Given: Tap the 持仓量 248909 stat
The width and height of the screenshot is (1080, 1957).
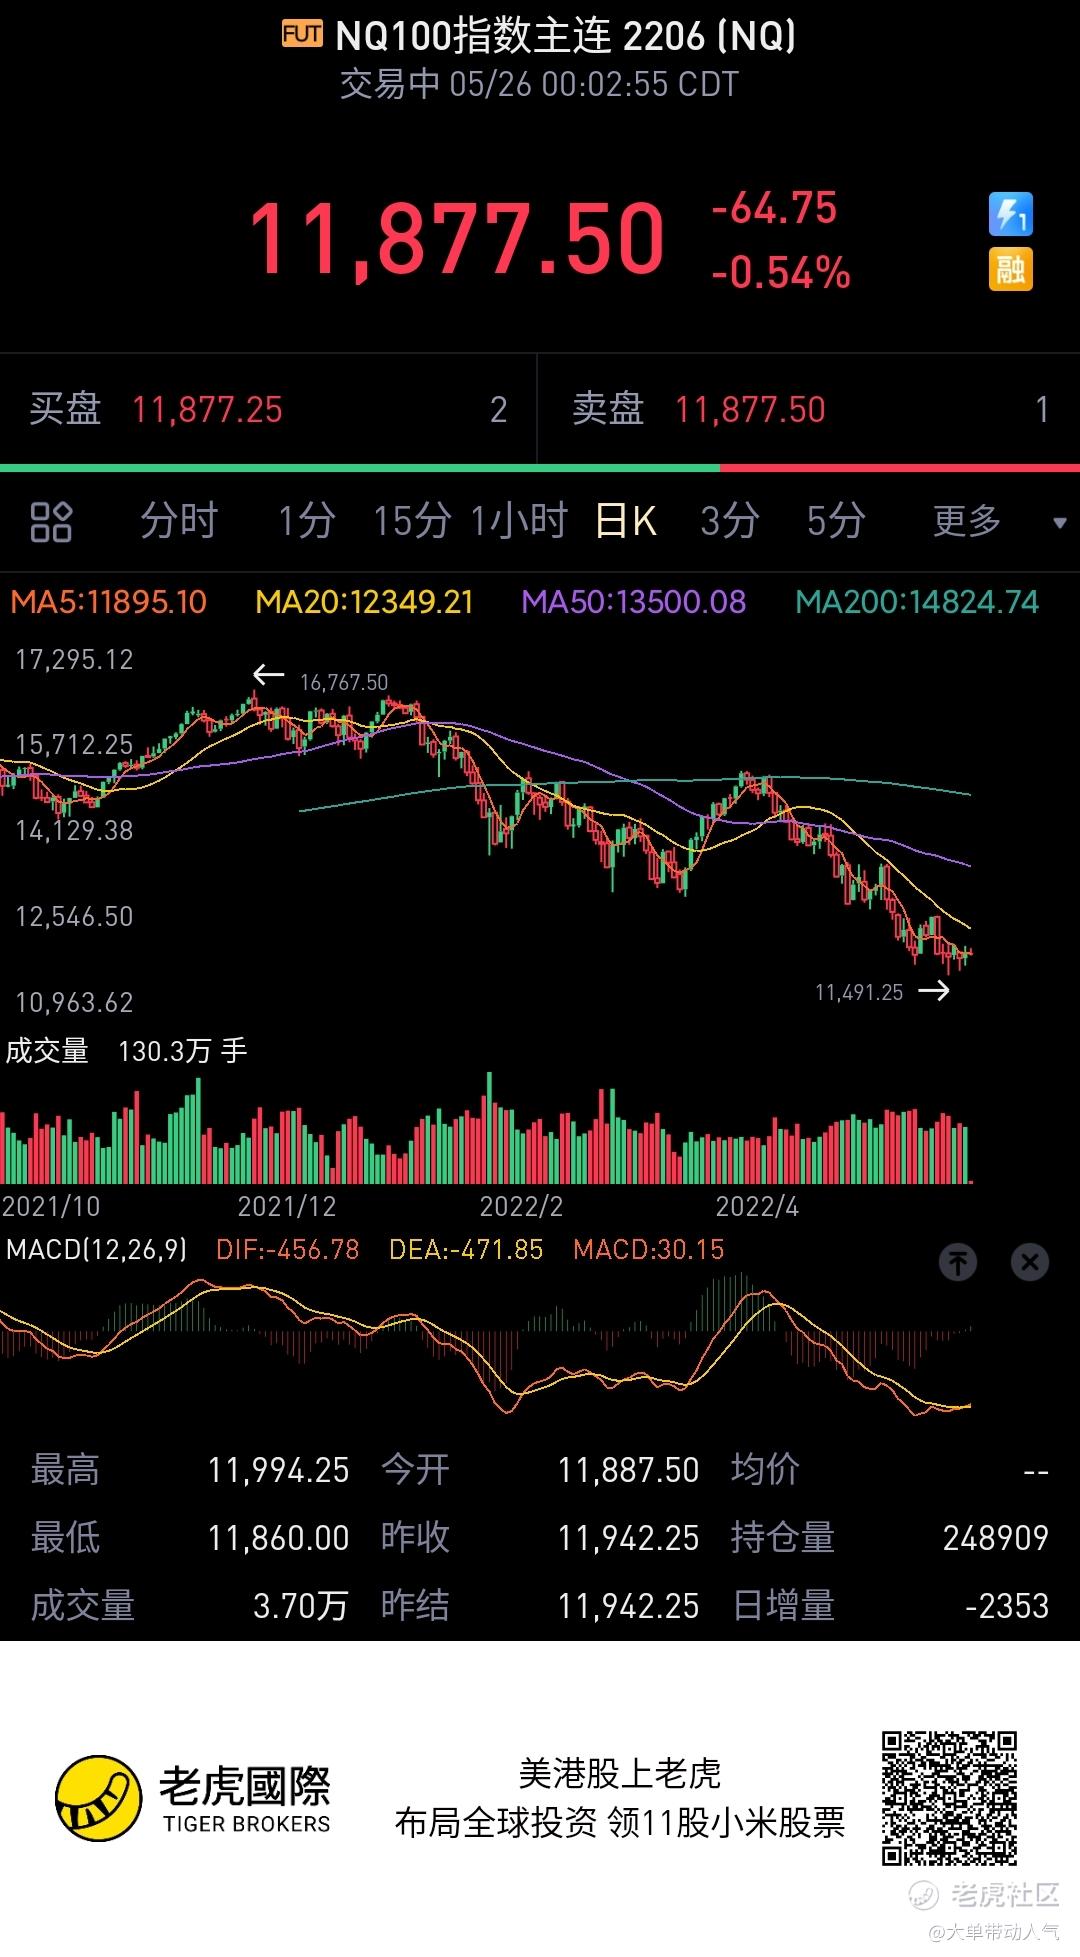Looking at the screenshot, I should pyautogui.click(x=890, y=1538).
